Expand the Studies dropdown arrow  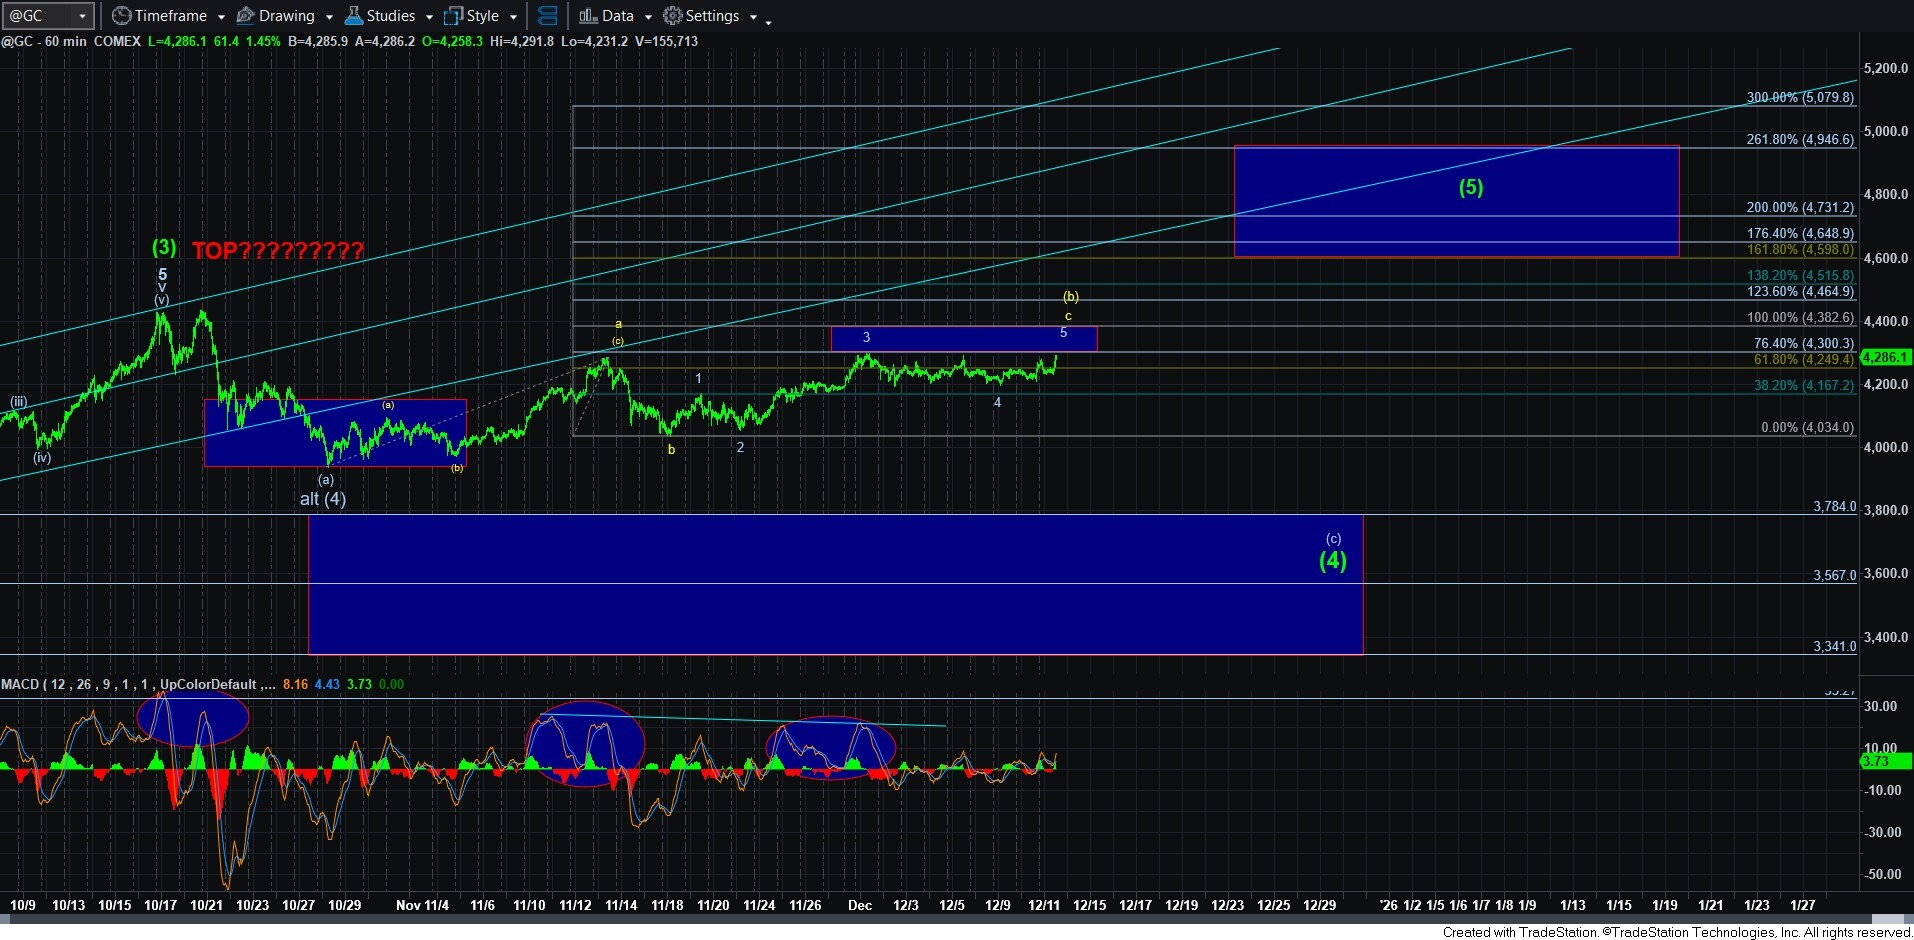click(429, 17)
